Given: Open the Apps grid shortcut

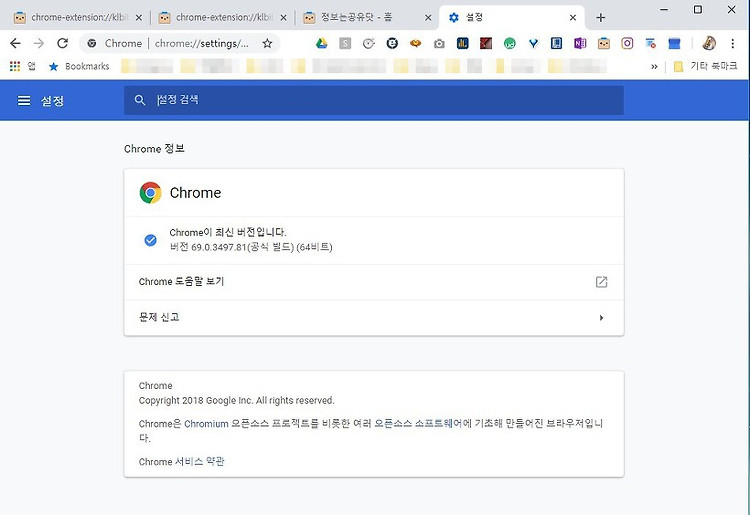Looking at the screenshot, I should pyautogui.click(x=15, y=66).
